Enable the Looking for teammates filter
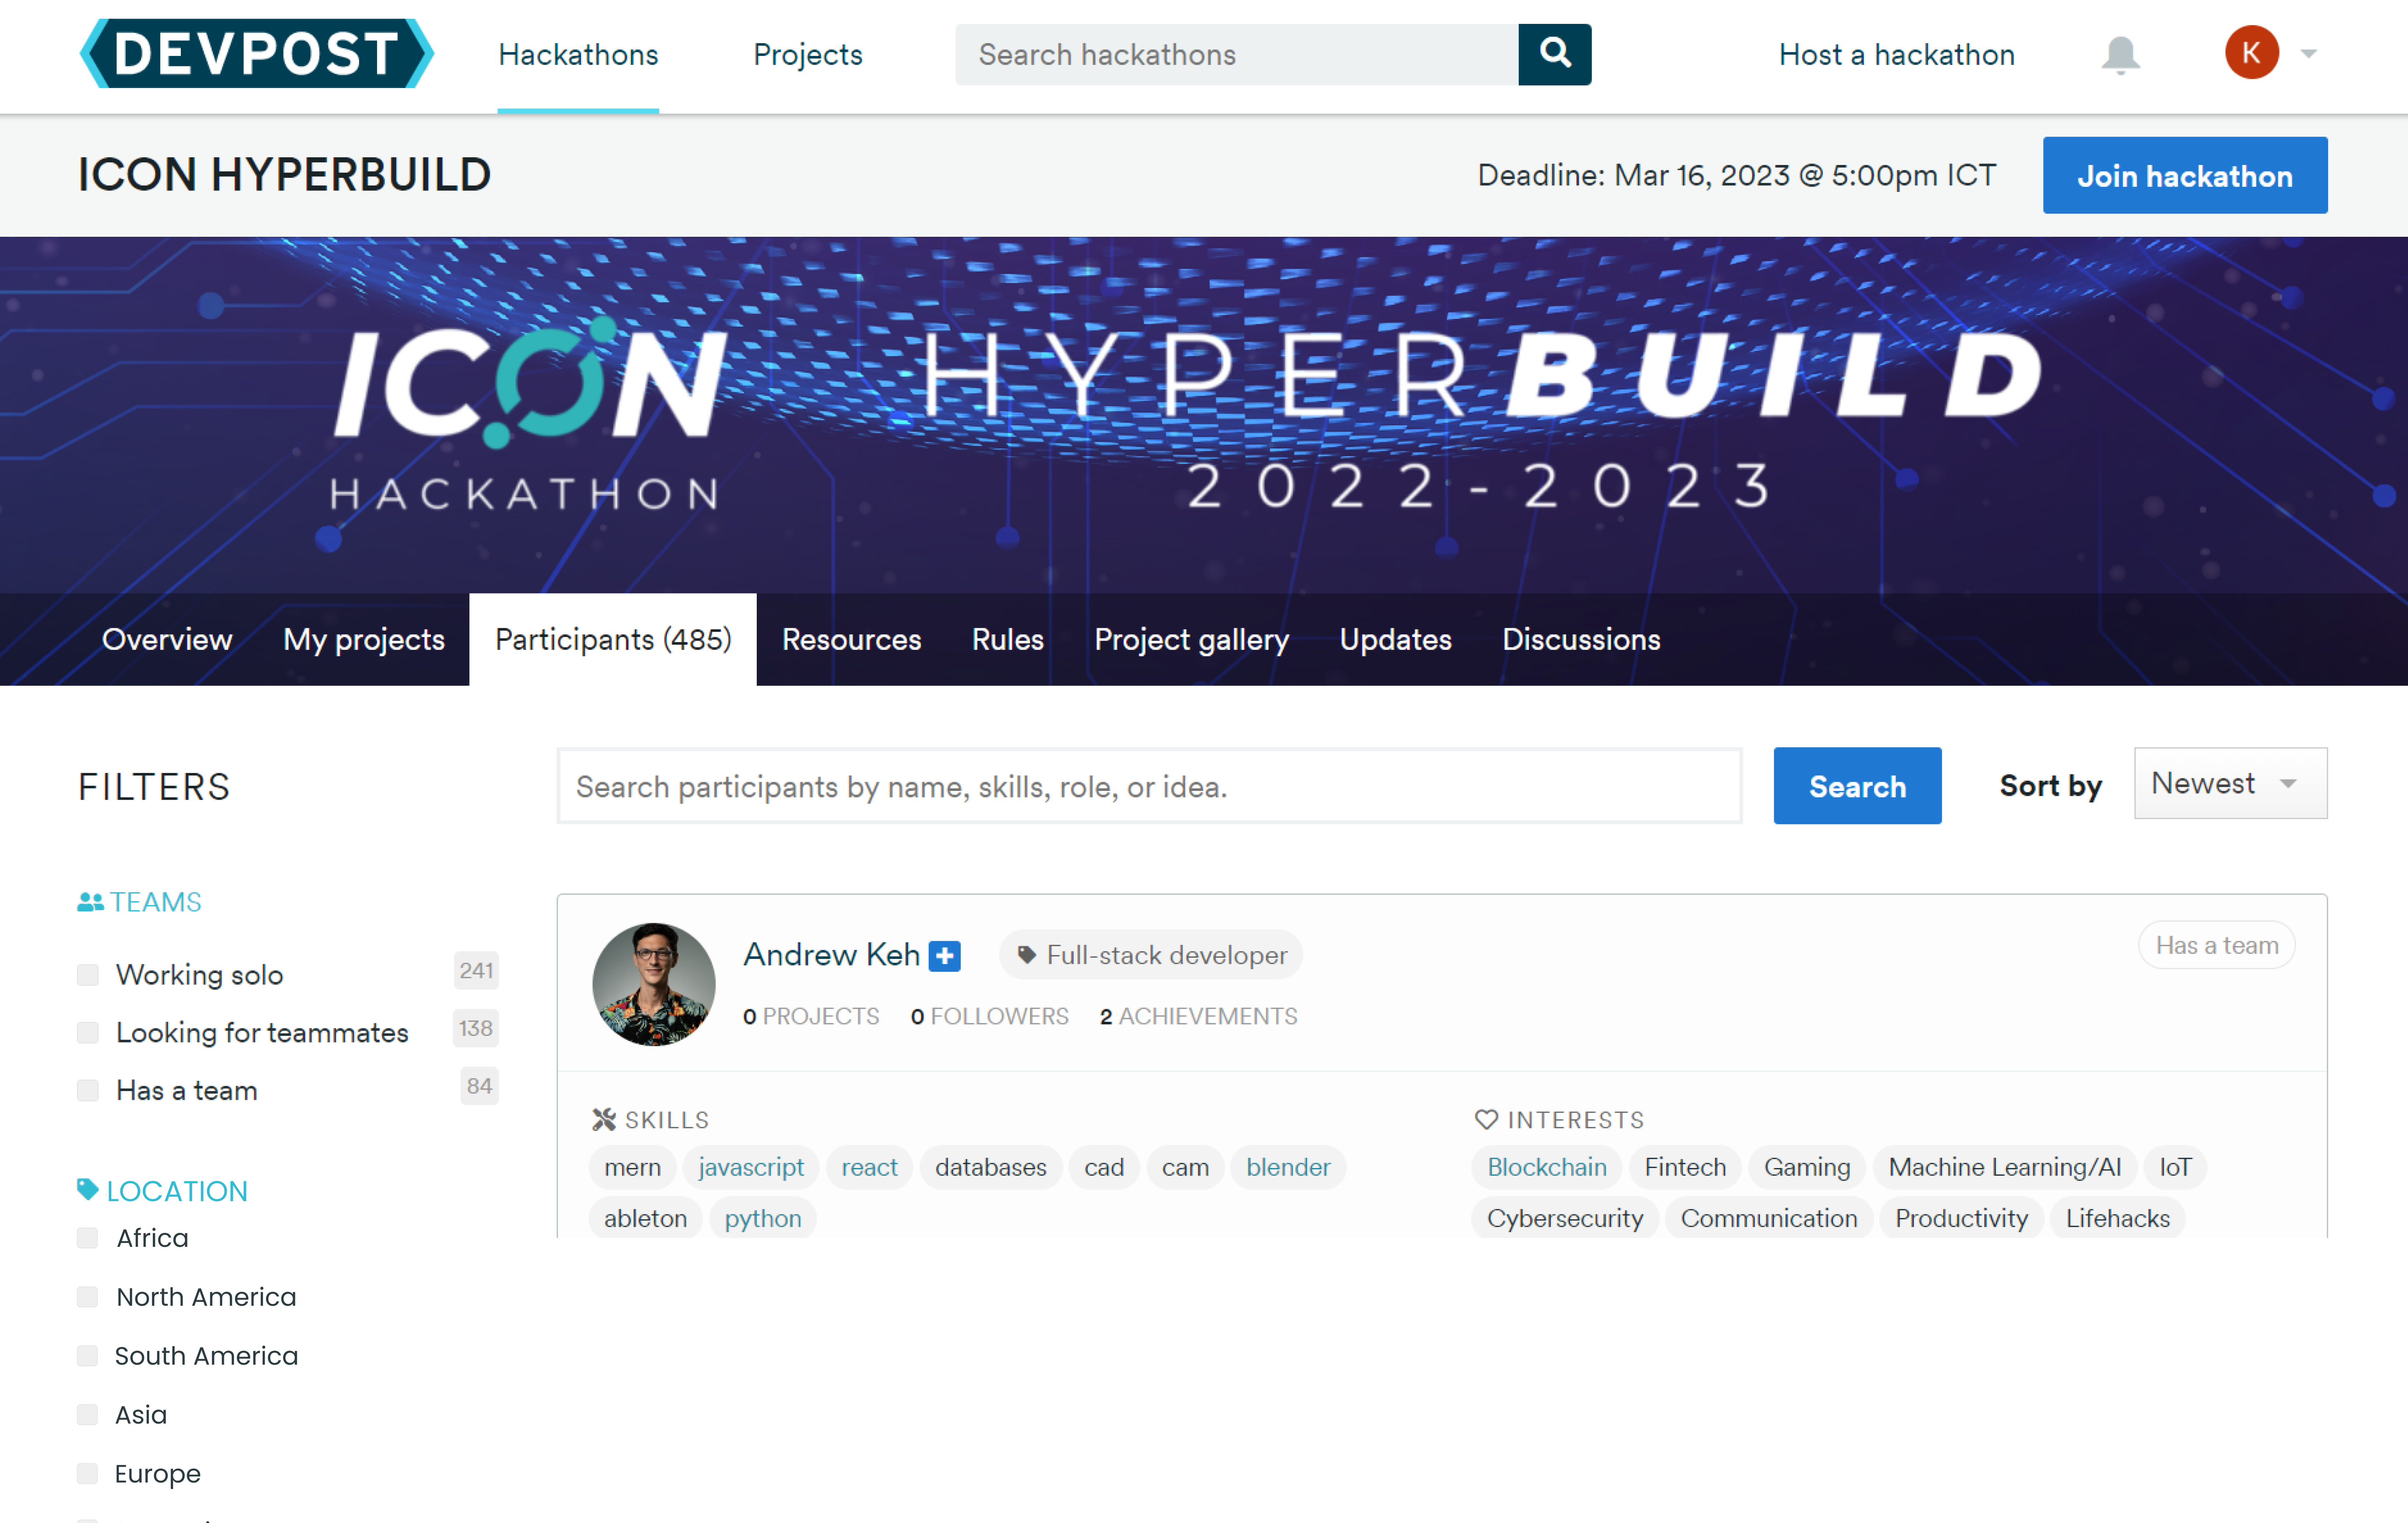 [x=88, y=1032]
